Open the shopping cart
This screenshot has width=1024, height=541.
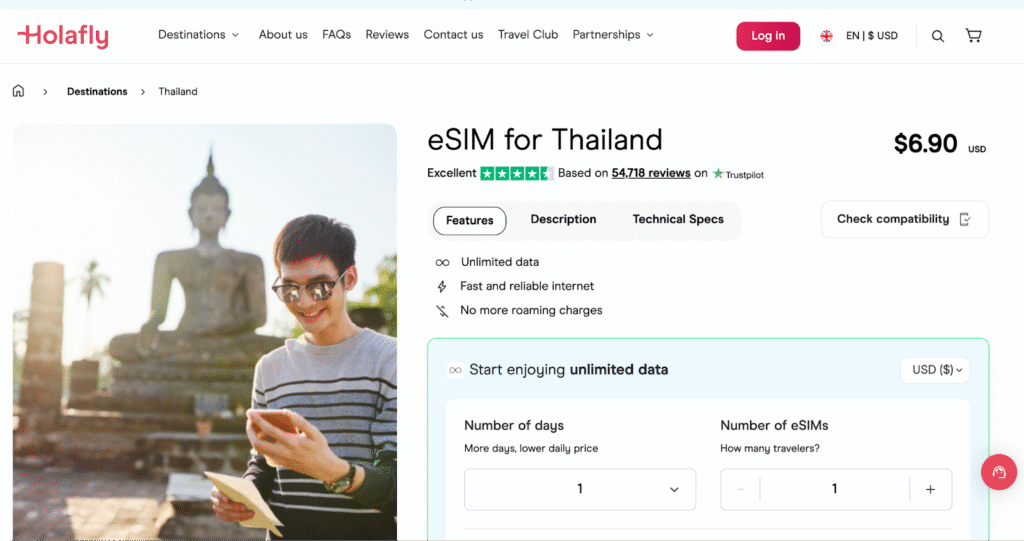(973, 36)
